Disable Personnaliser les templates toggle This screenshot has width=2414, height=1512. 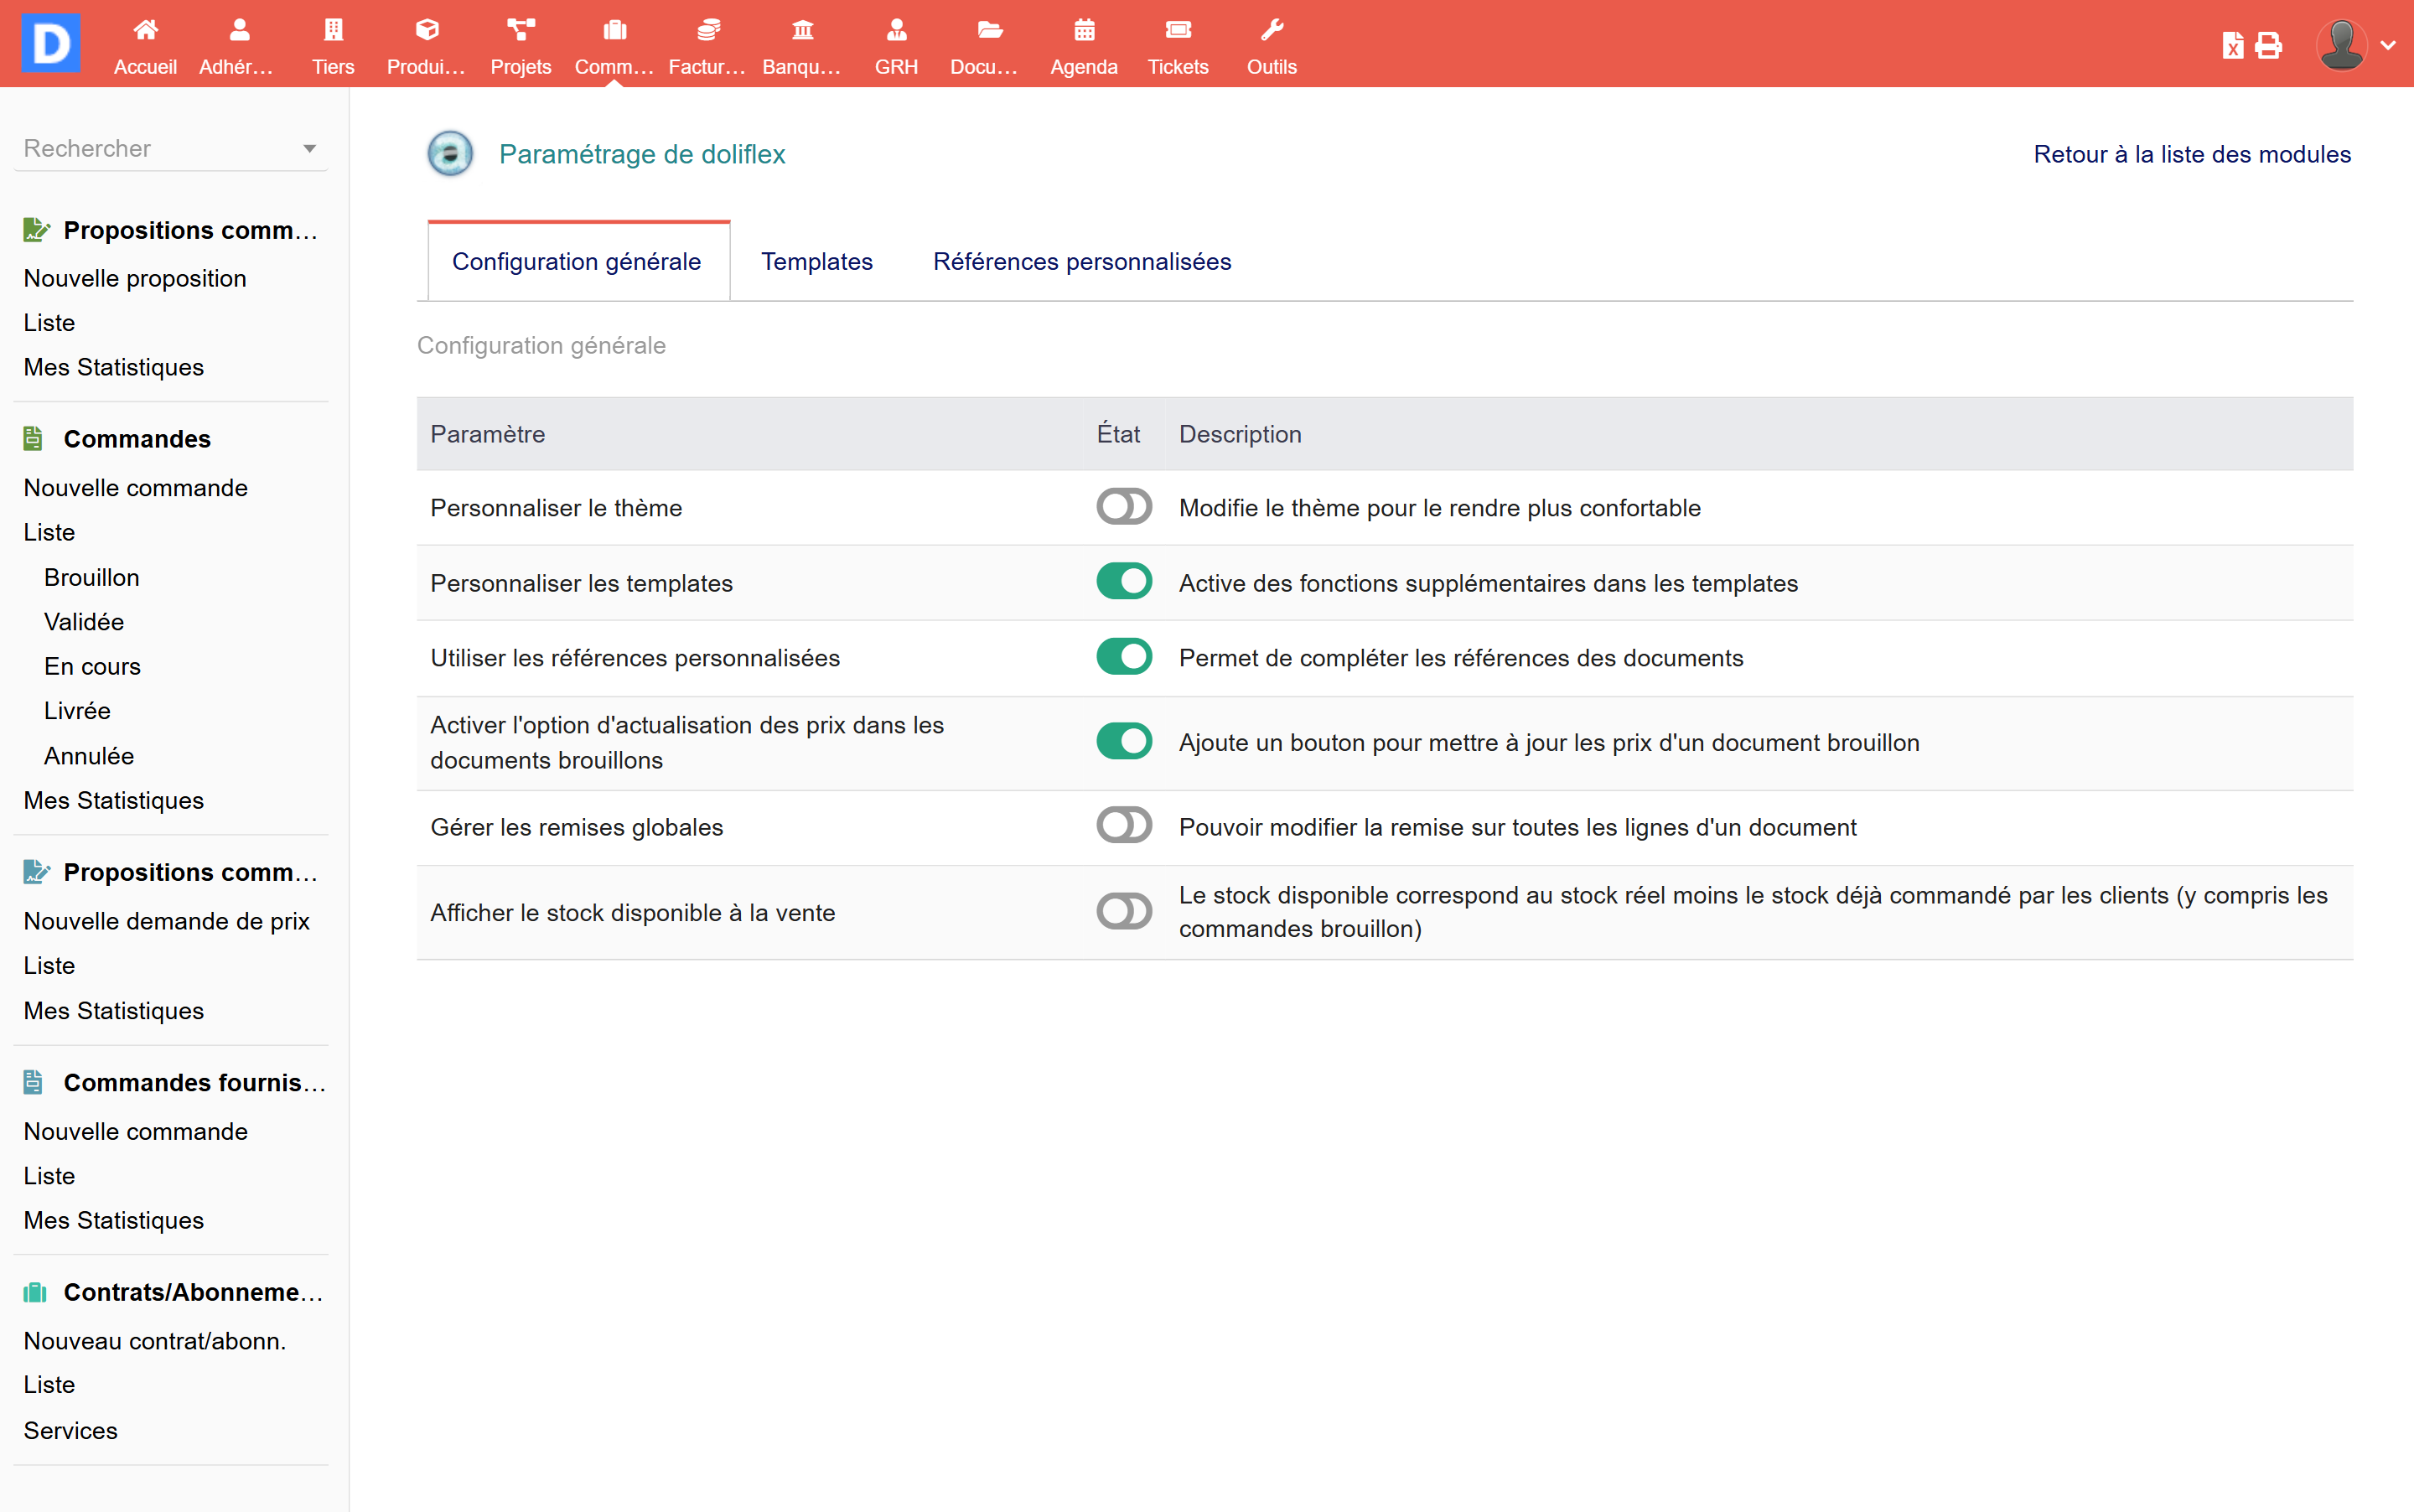click(x=1123, y=582)
